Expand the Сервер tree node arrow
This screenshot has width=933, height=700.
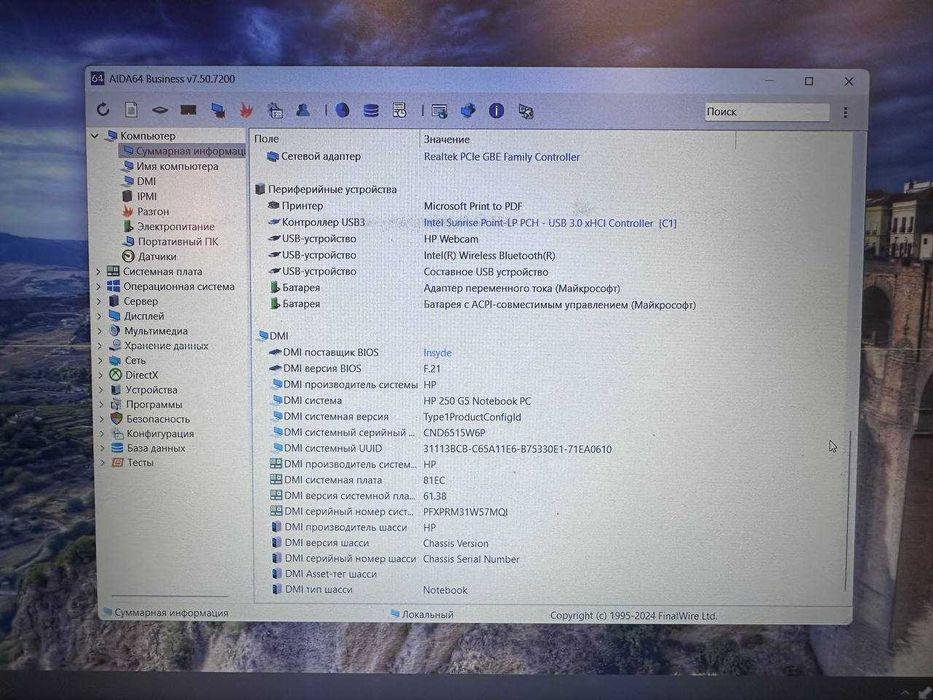99,301
